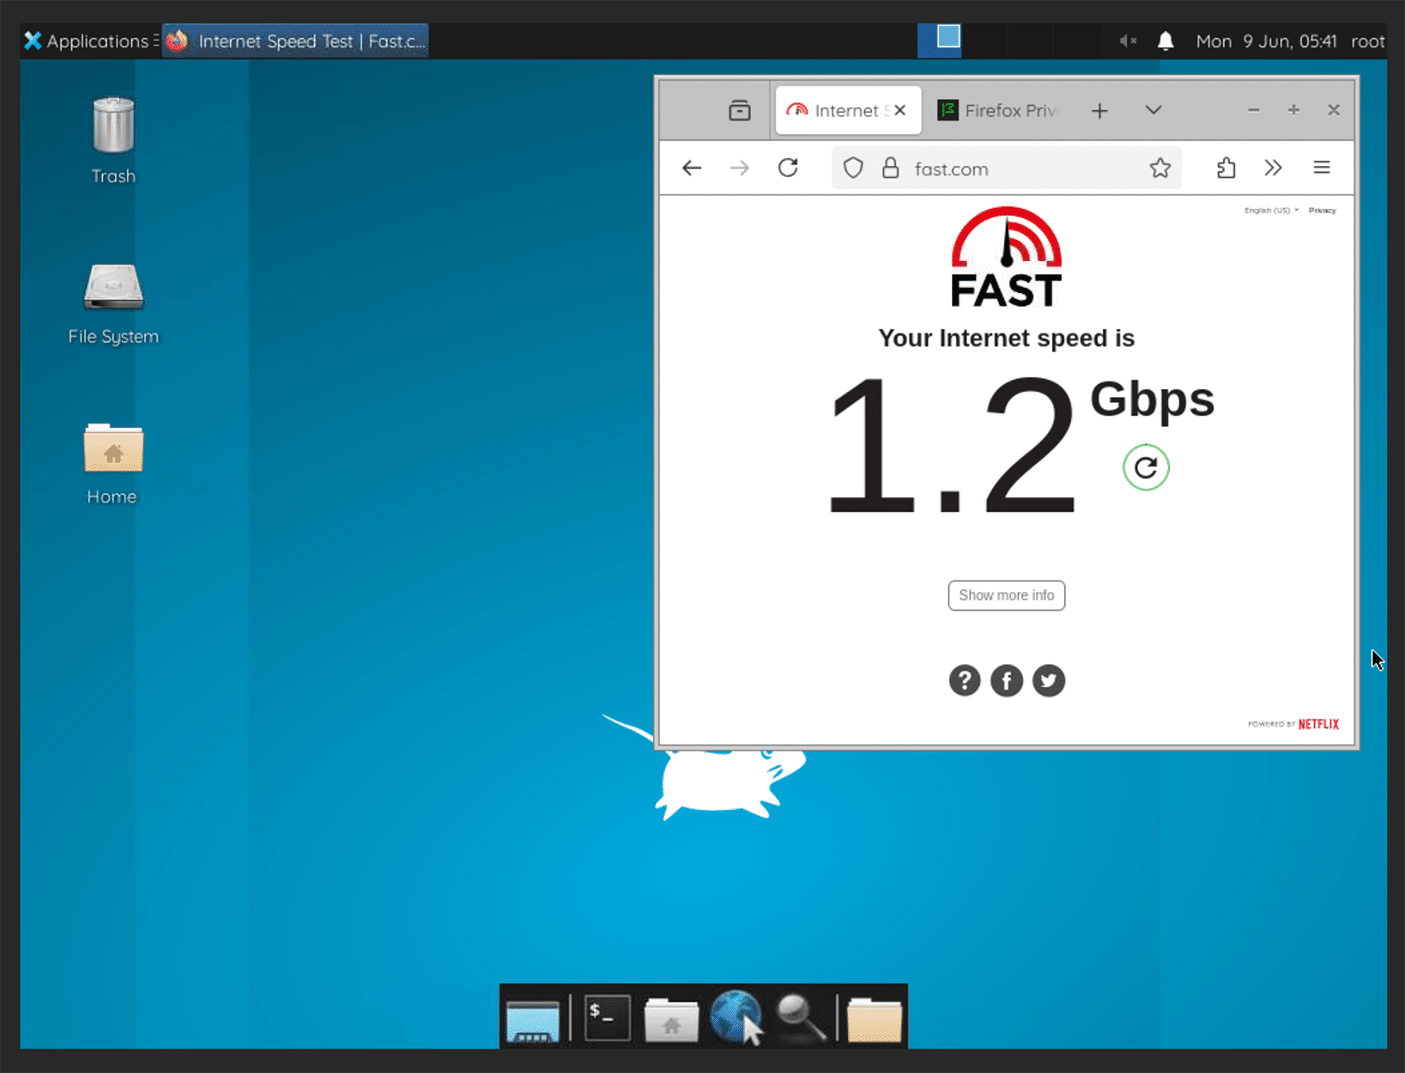View site security via padlock icon
1405x1073 pixels.
tap(890, 168)
